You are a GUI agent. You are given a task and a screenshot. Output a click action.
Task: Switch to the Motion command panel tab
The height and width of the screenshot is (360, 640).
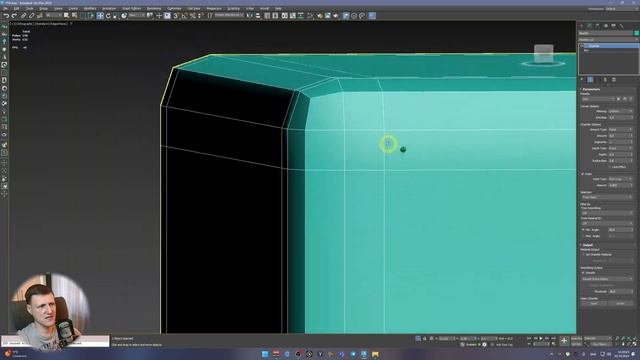click(x=606, y=26)
